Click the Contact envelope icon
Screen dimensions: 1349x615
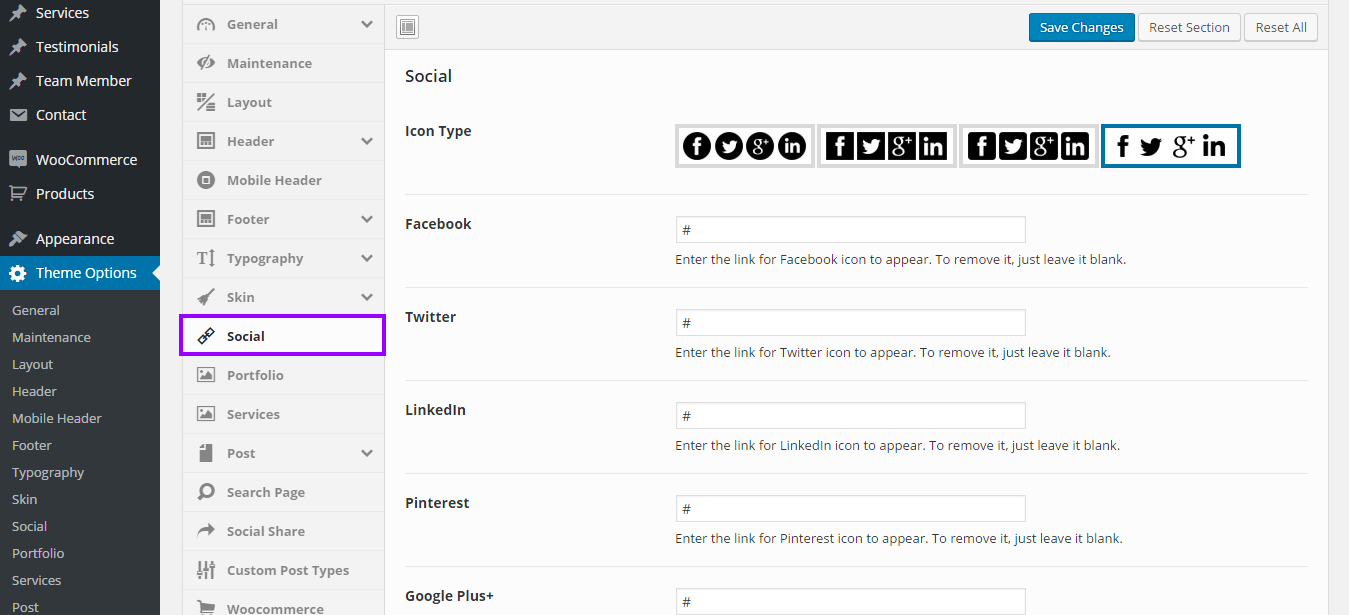(x=18, y=115)
